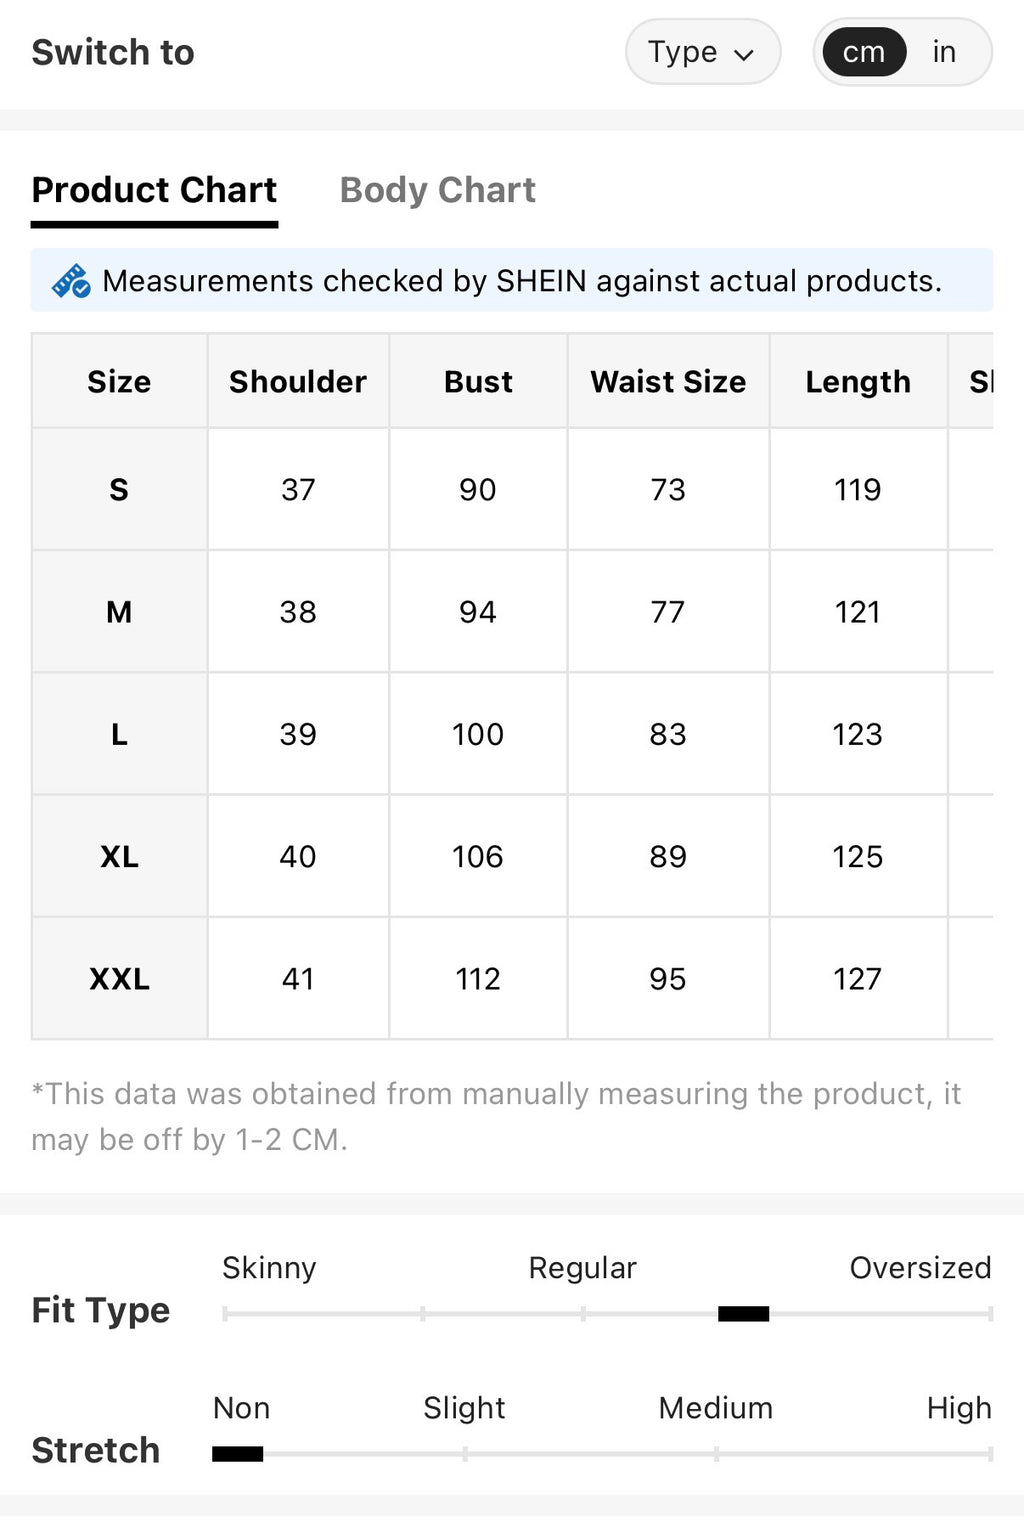Click the Length column header
Image resolution: width=1024 pixels, height=1522 pixels.
pyautogui.click(x=858, y=382)
